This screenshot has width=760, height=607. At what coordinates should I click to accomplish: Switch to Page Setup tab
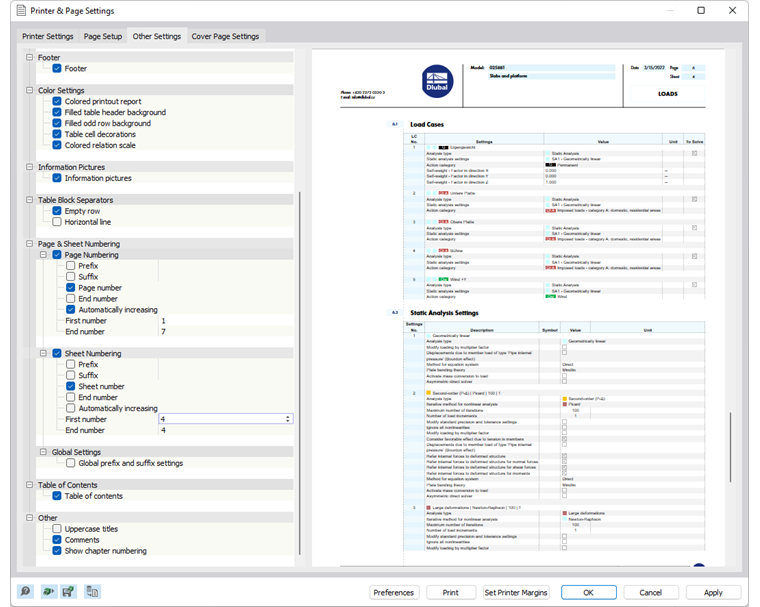(103, 36)
